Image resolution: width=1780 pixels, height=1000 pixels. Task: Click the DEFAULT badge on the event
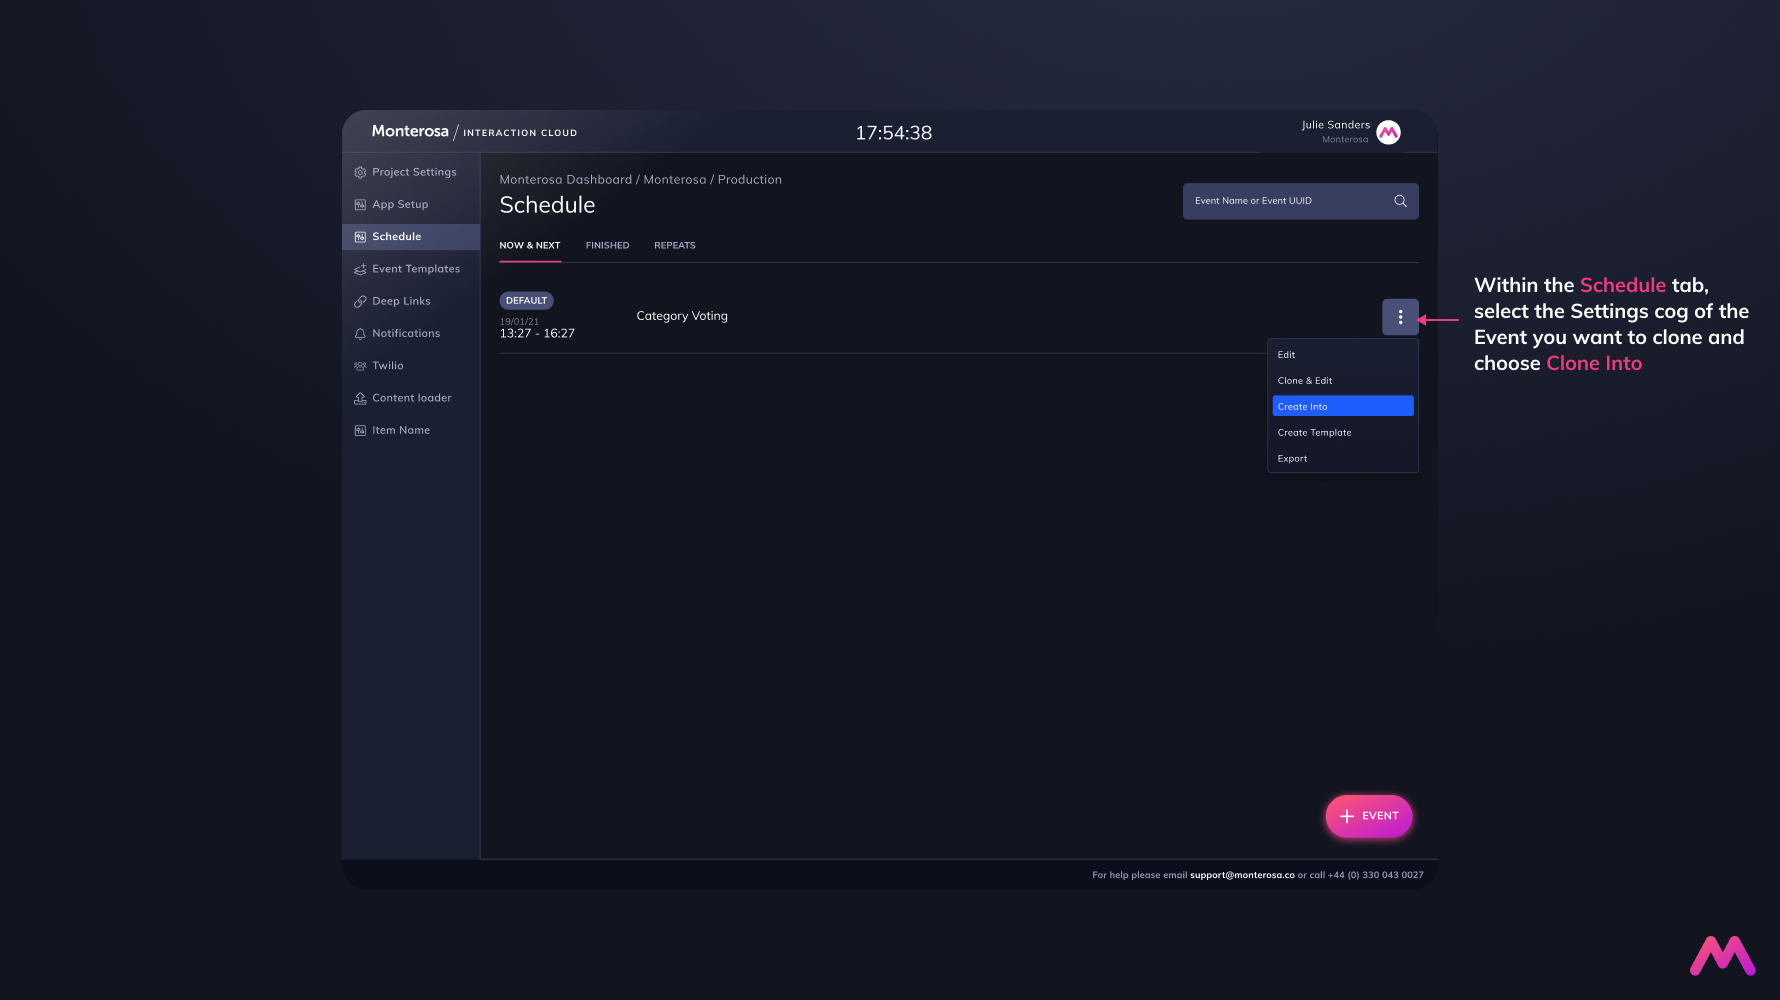pos(527,301)
